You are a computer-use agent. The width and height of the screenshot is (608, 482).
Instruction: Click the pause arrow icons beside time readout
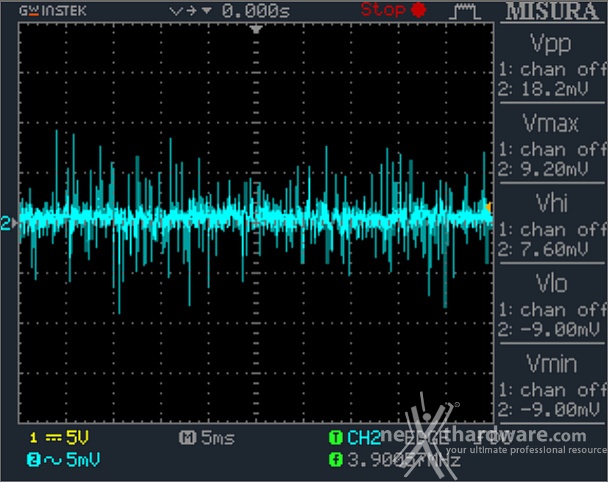coord(190,11)
